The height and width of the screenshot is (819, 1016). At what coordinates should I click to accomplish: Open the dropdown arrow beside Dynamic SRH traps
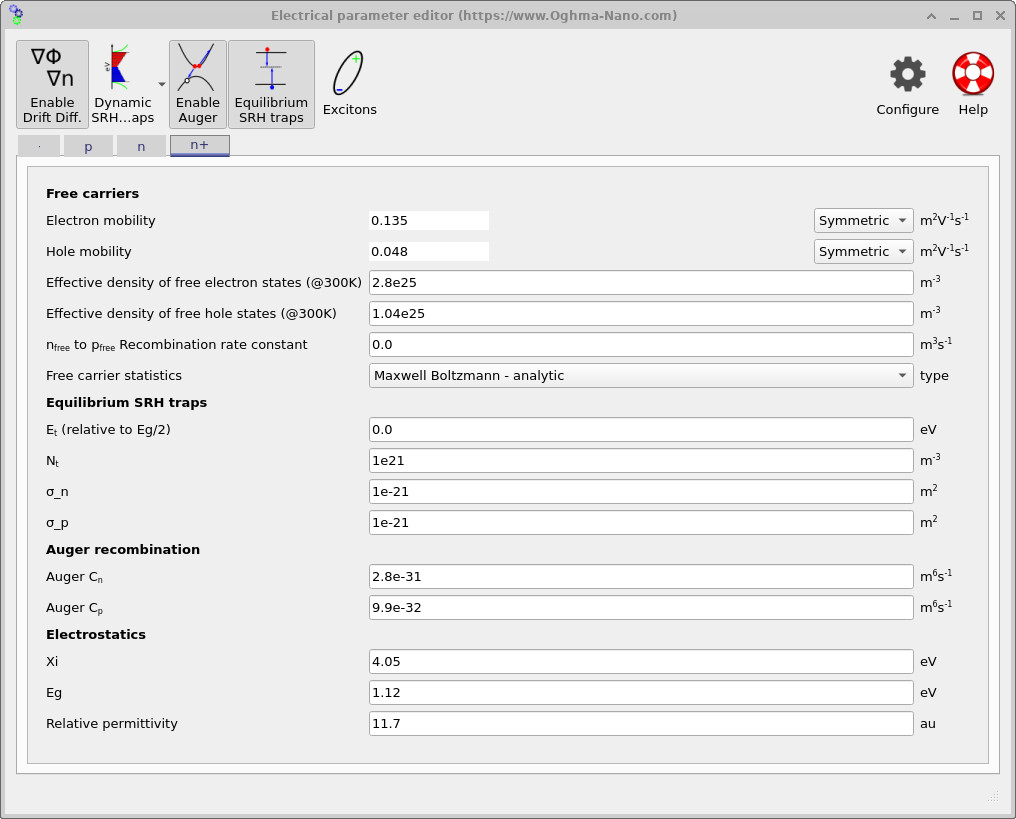[161, 84]
